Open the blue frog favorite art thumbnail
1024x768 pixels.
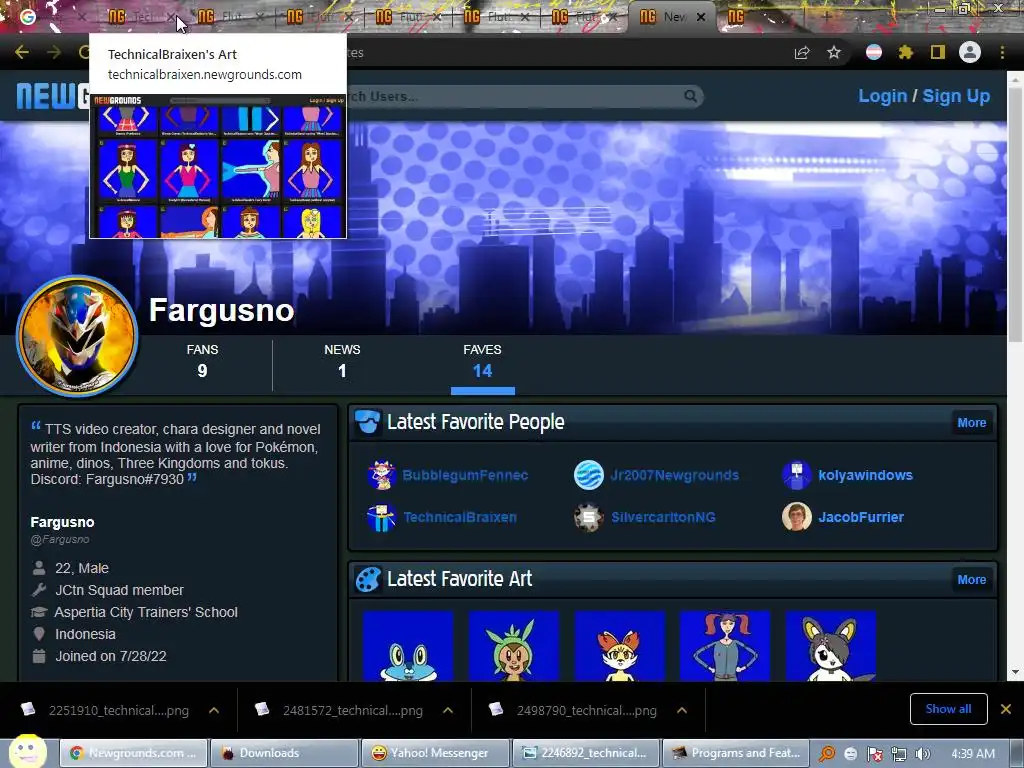(x=408, y=647)
